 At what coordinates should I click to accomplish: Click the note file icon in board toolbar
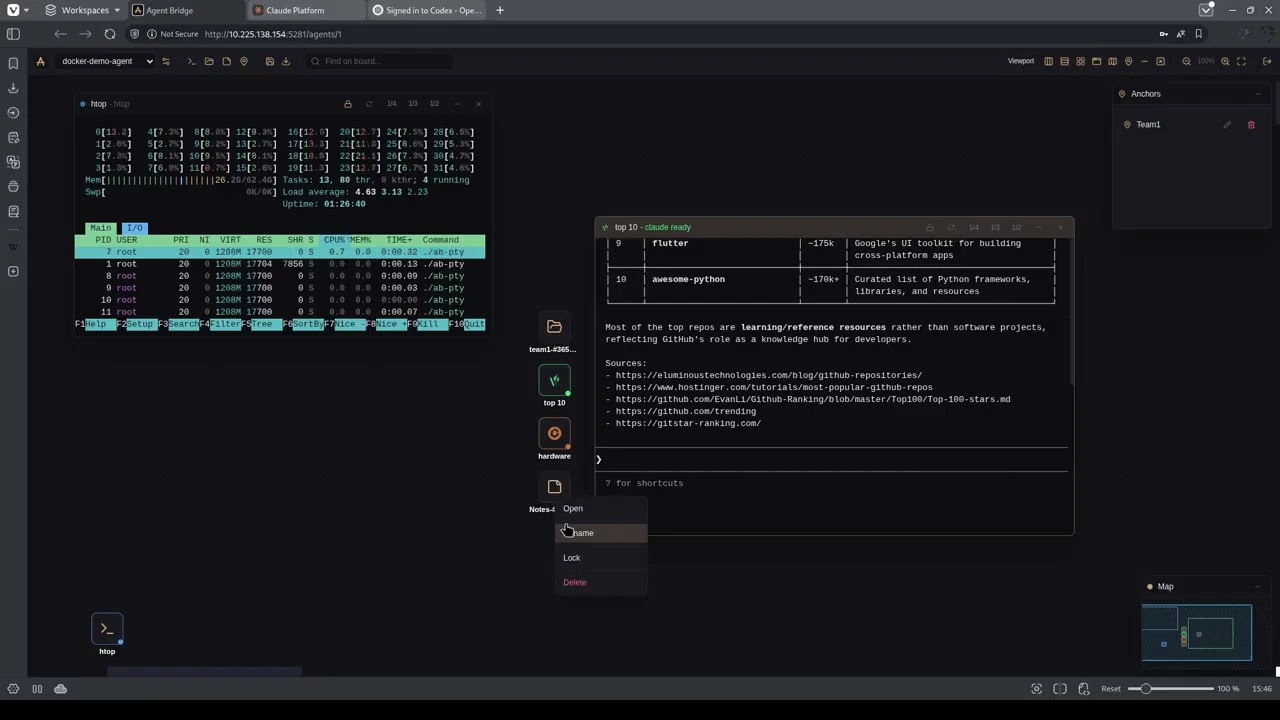(x=227, y=61)
